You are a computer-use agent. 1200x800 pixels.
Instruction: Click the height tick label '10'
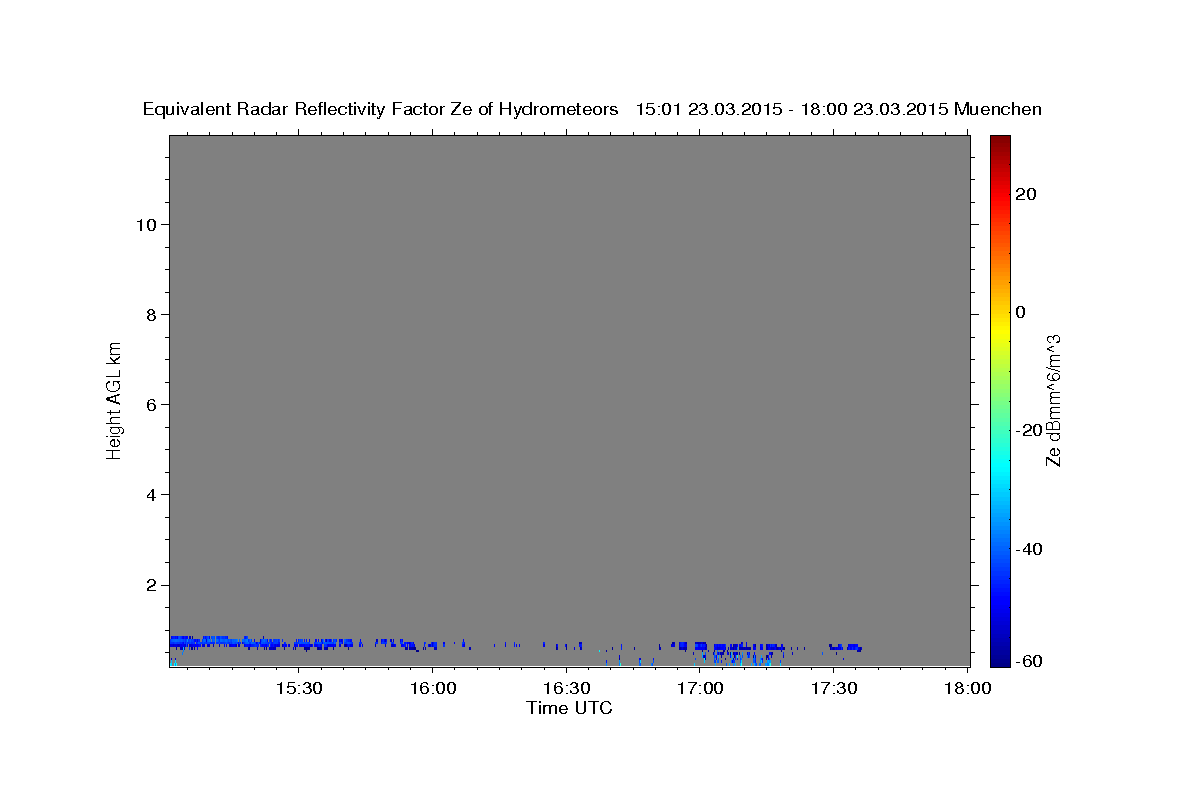pyautogui.click(x=146, y=224)
